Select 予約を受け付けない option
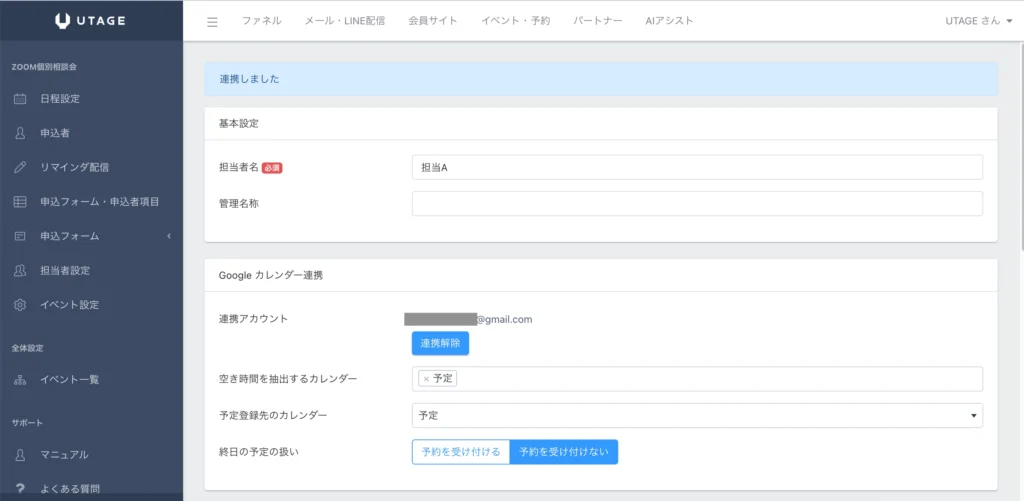The height and width of the screenshot is (501, 1024). tap(564, 452)
